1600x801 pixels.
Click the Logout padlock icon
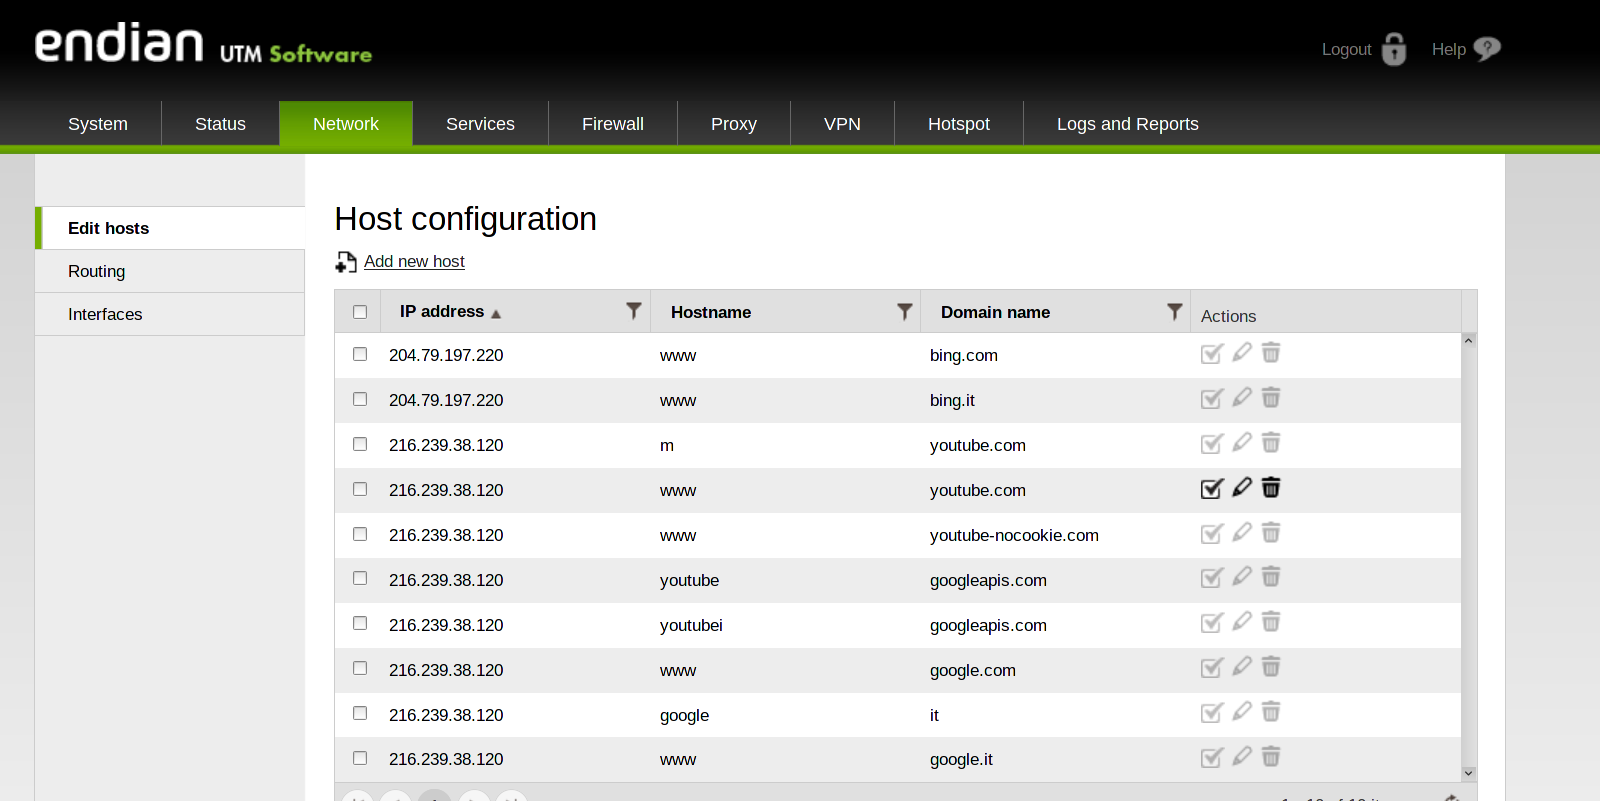[x=1394, y=49]
